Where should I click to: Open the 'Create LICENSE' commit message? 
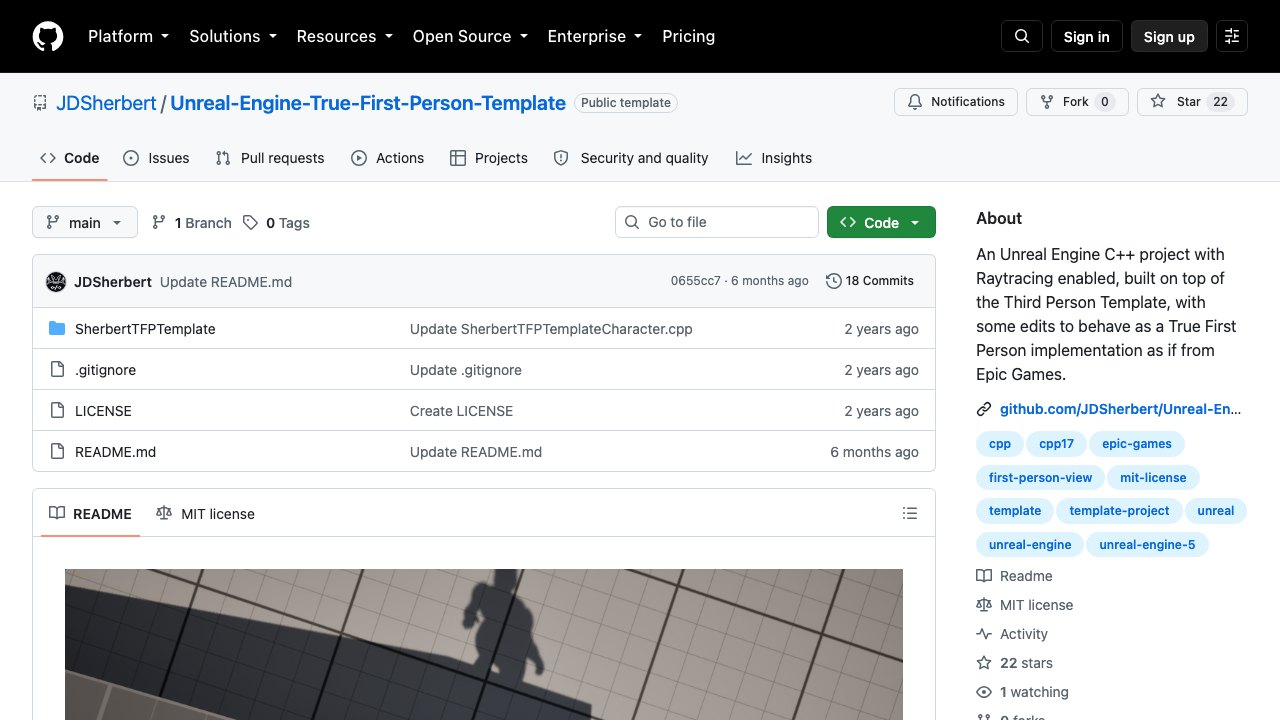(x=461, y=411)
